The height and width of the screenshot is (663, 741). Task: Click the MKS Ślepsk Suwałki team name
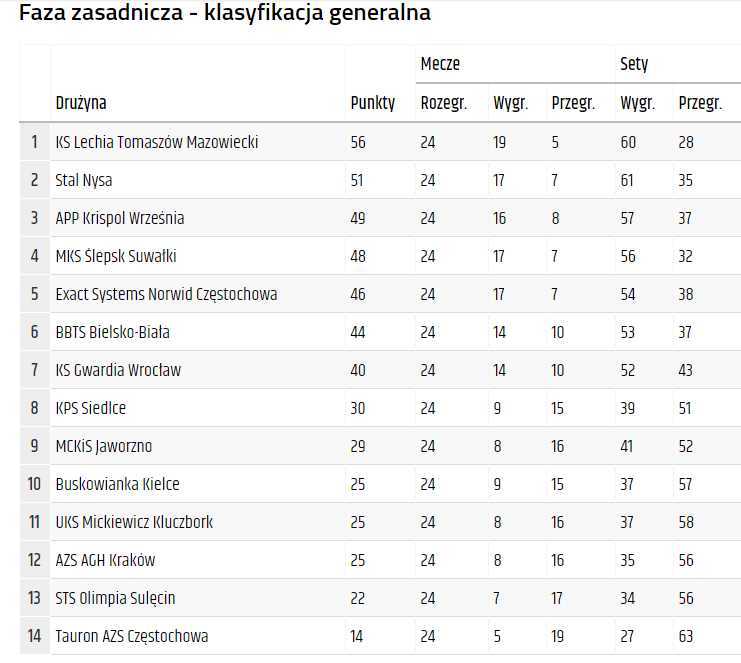[x=116, y=256]
